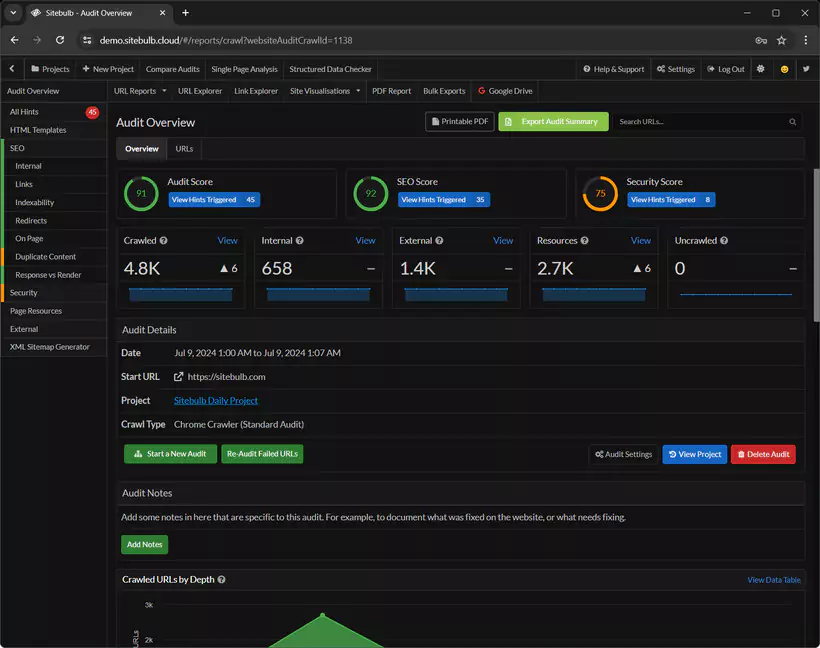Image resolution: width=820 pixels, height=648 pixels.
Task: View Security Score hints triggered 8
Action: point(671,200)
